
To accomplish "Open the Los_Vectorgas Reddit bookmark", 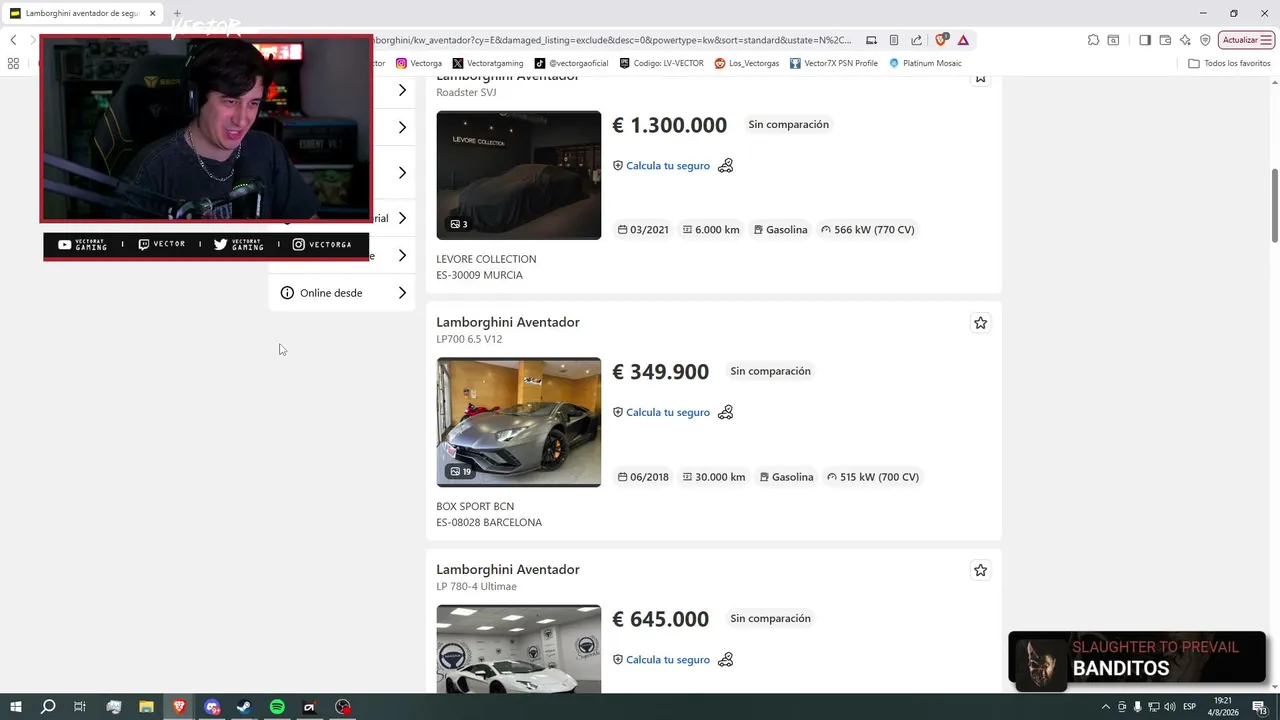I will (747, 63).
